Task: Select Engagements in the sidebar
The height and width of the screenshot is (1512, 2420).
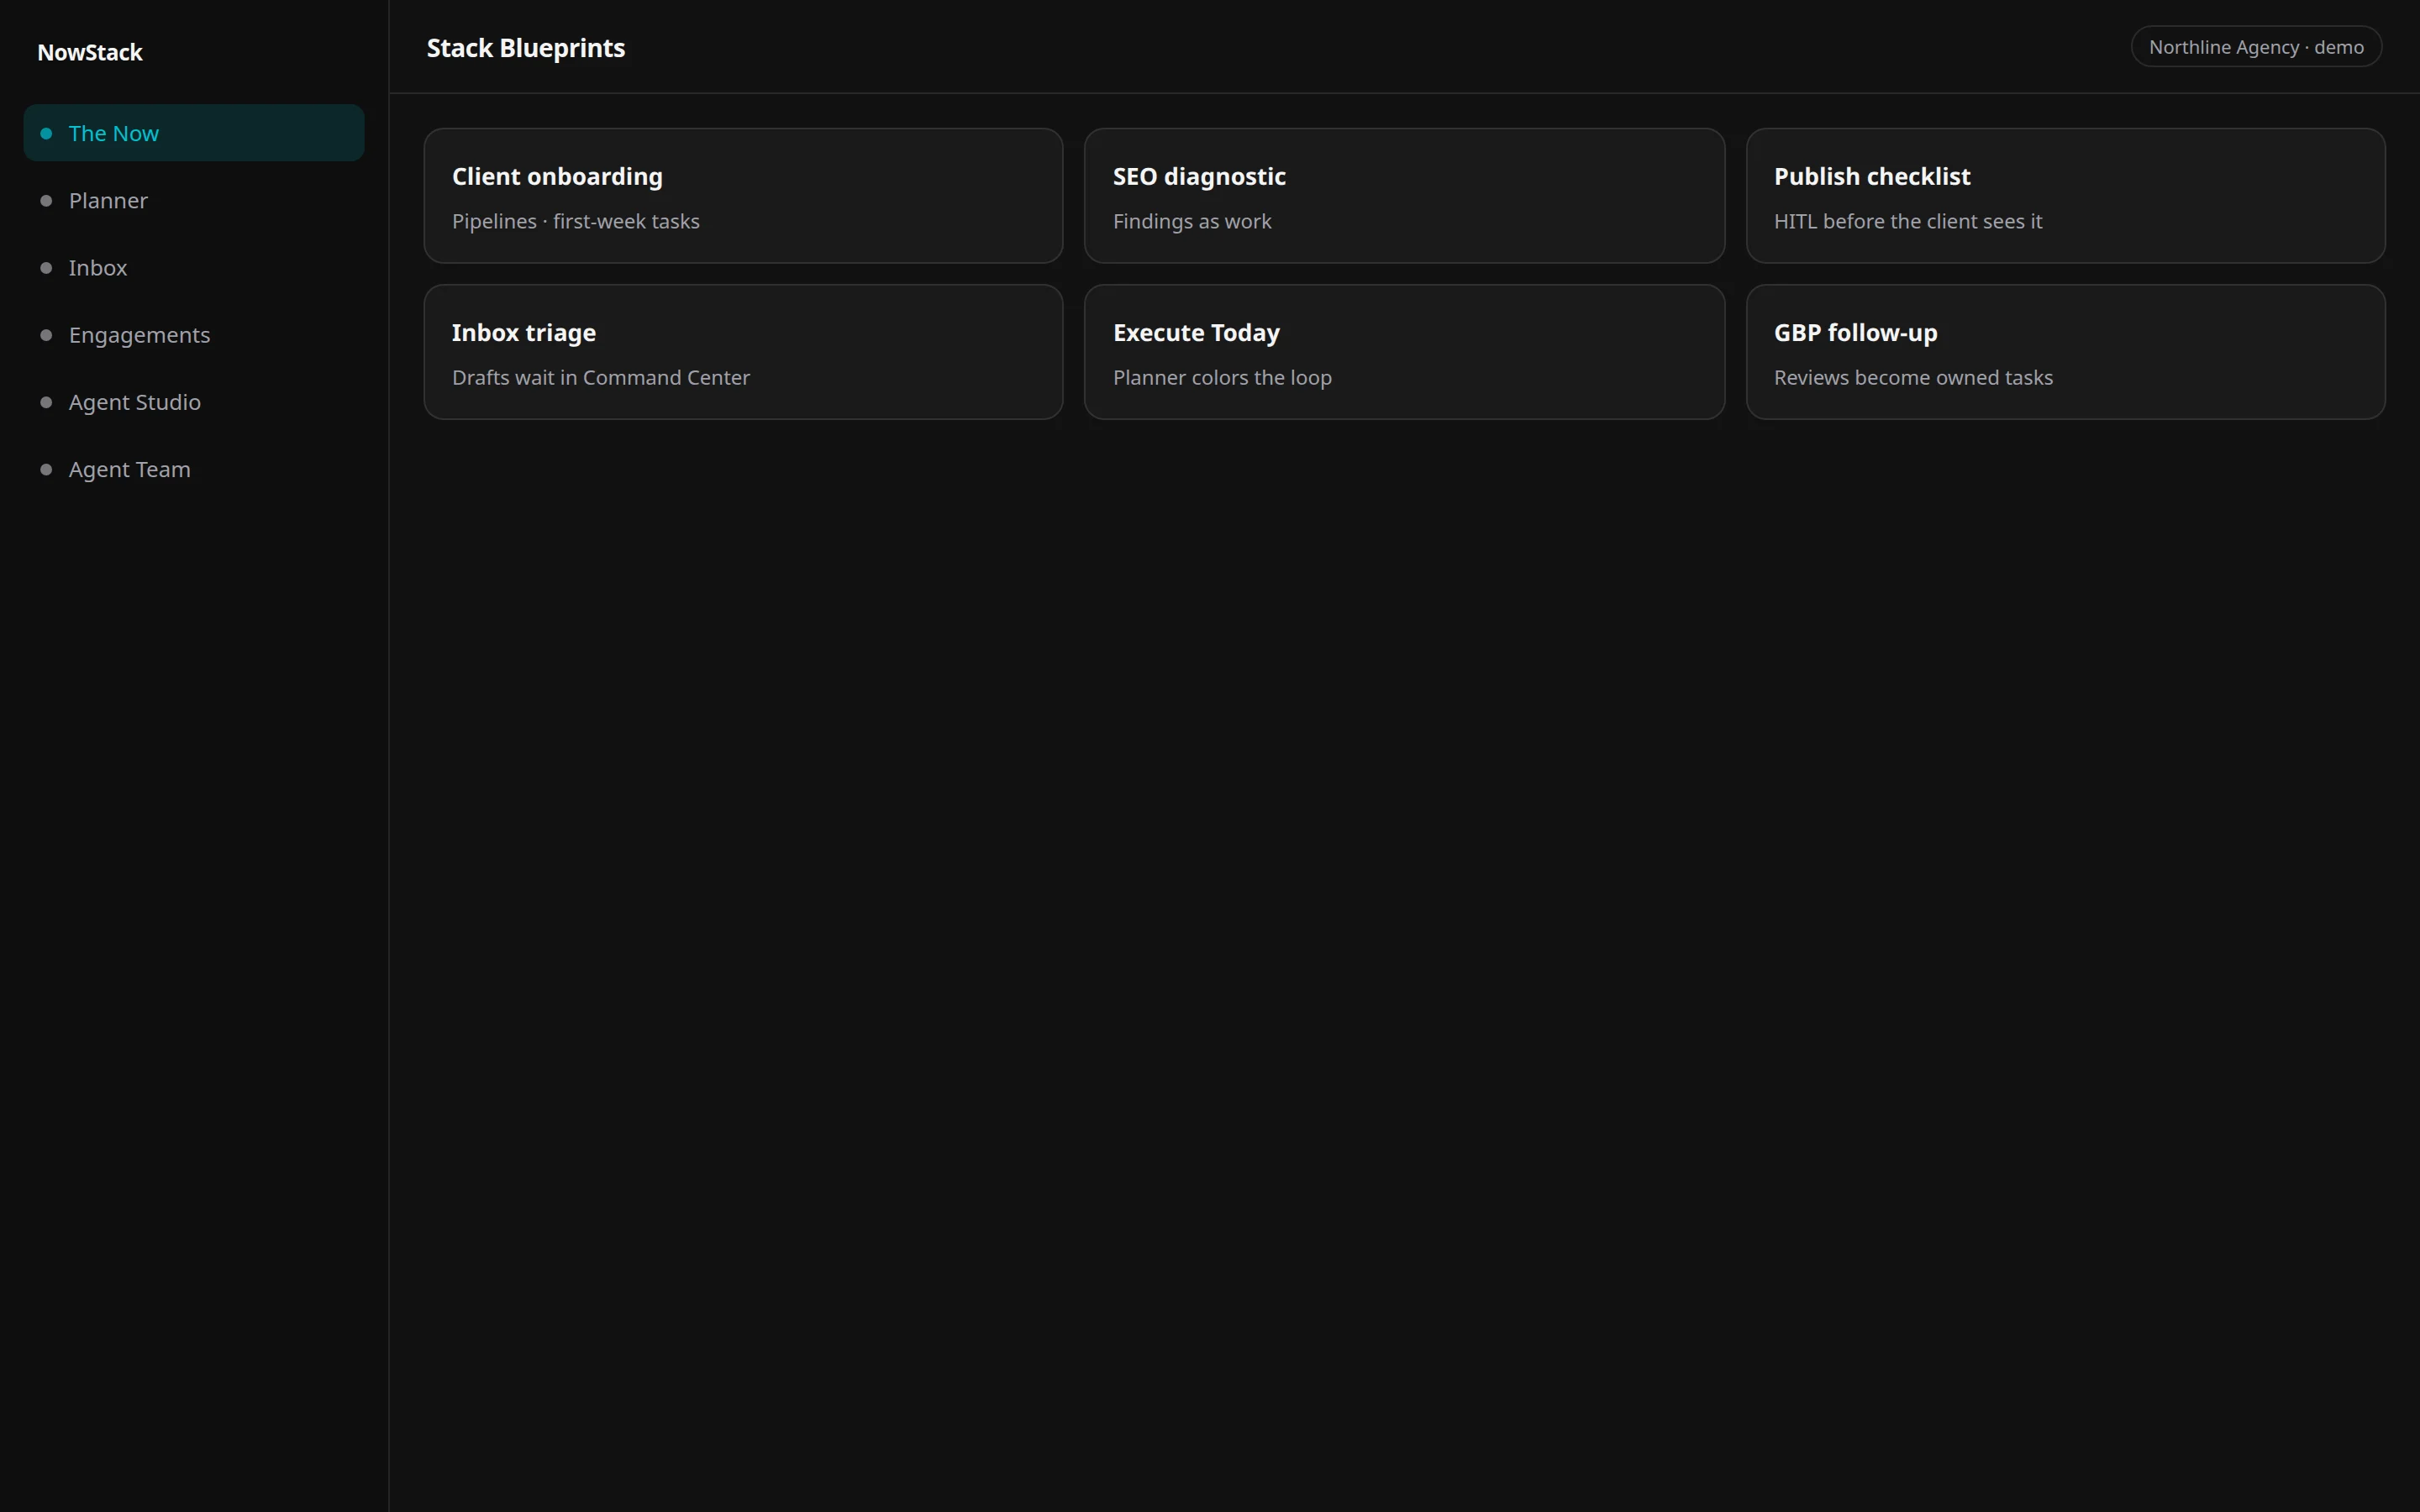Action: click(194, 334)
